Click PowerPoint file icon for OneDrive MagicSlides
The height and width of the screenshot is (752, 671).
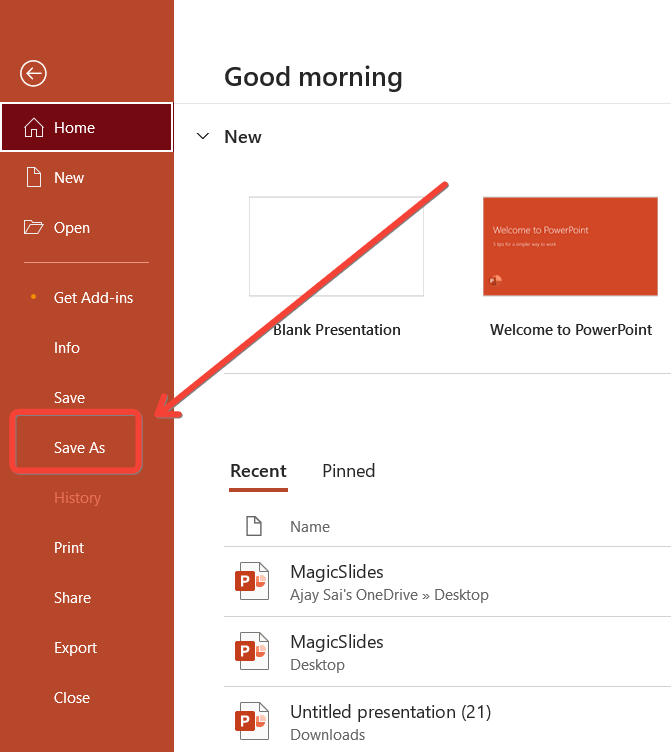[252, 582]
